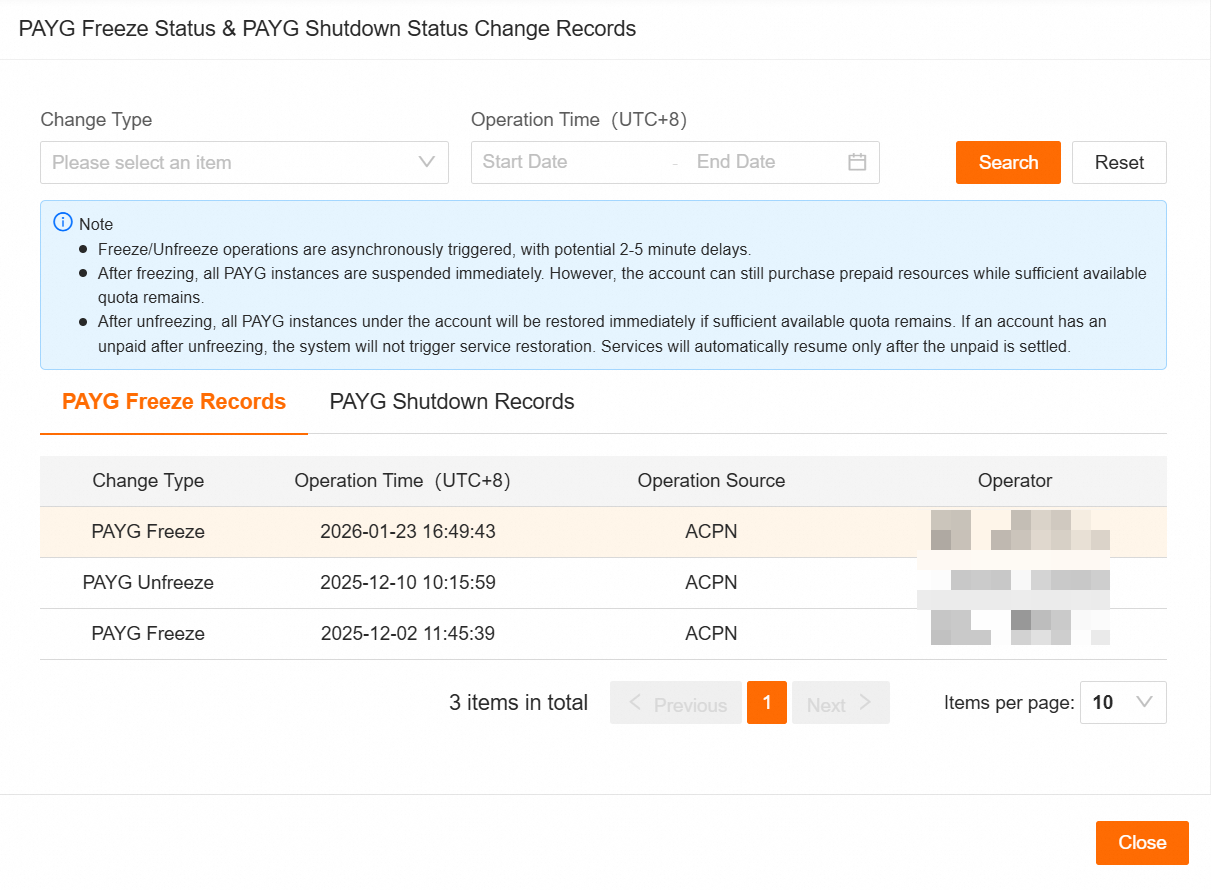
Task: Click ACPN in the 2025-12-02 row
Action: coord(711,634)
